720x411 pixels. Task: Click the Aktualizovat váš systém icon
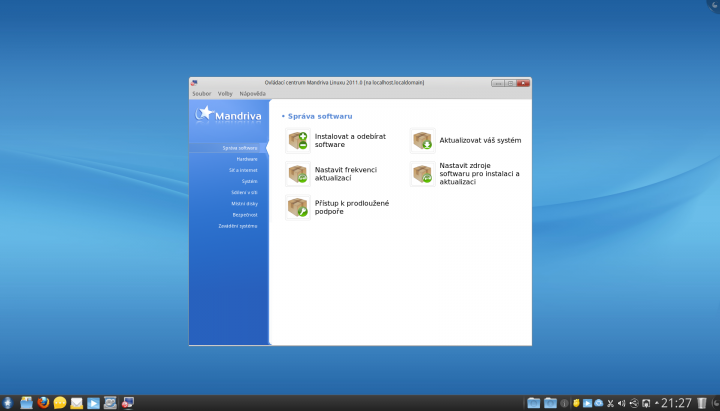pos(423,140)
